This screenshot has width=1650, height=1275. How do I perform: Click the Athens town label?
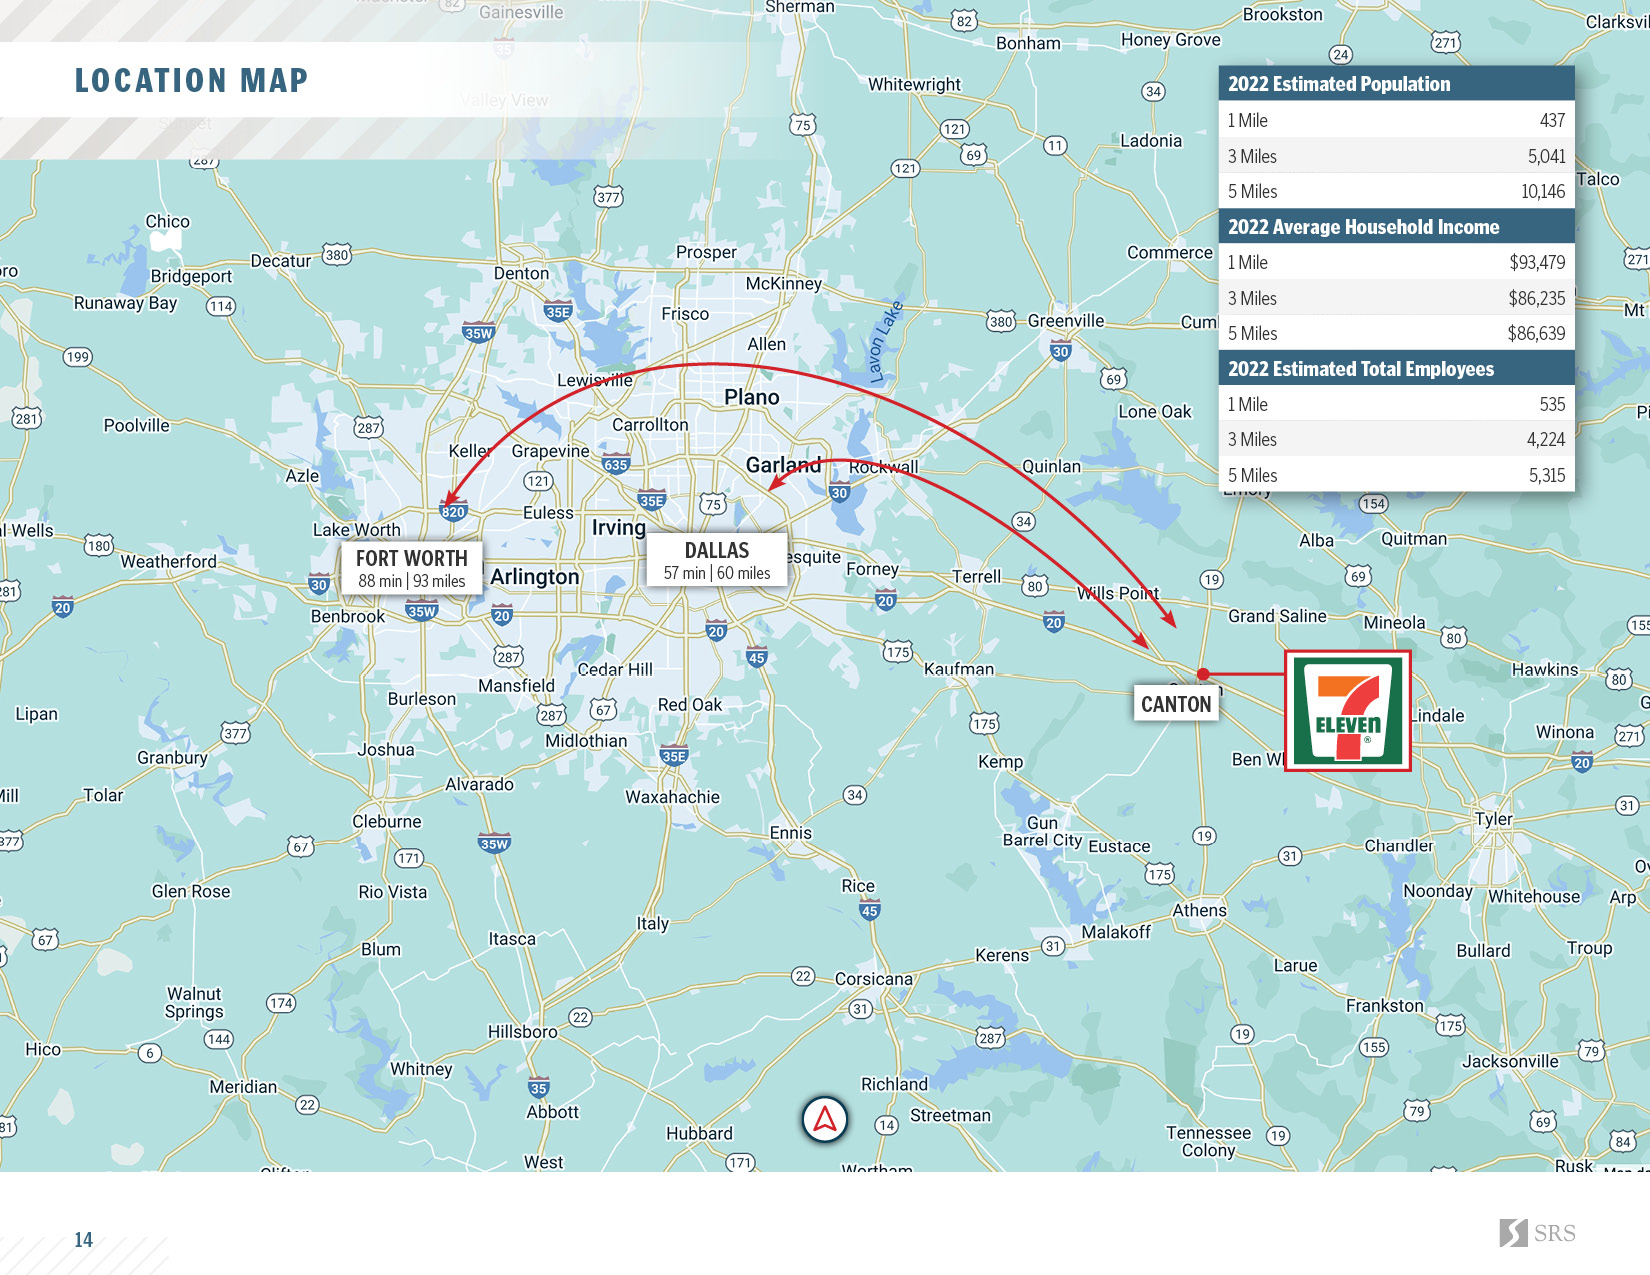tap(1199, 910)
